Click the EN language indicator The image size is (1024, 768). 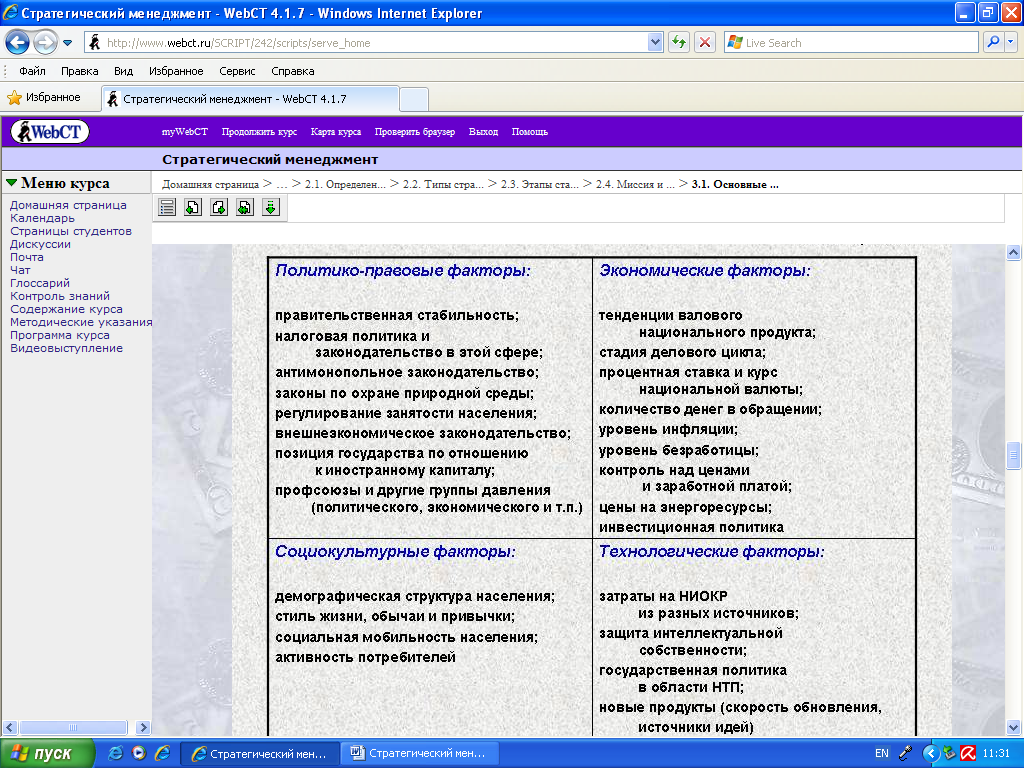pos(882,753)
